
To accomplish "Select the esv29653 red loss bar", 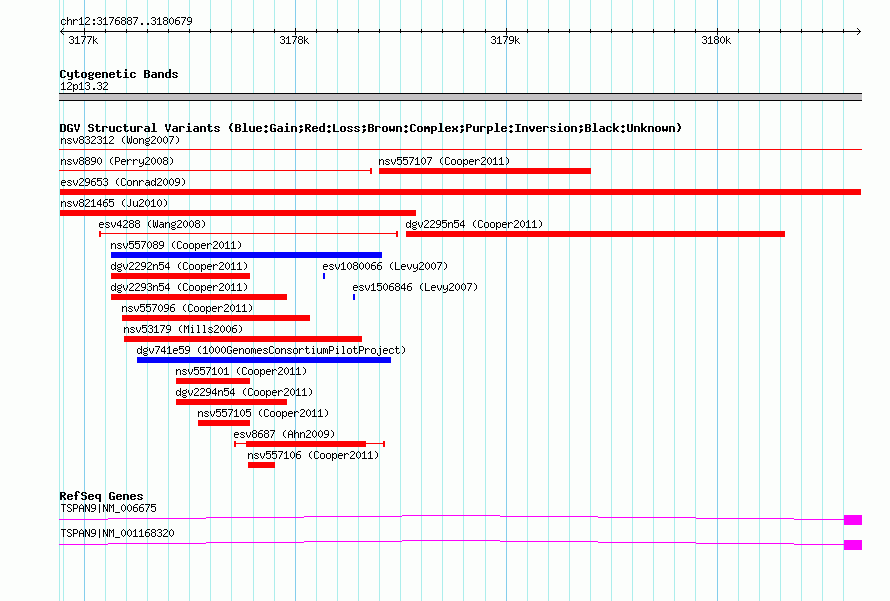I will 460,192.
